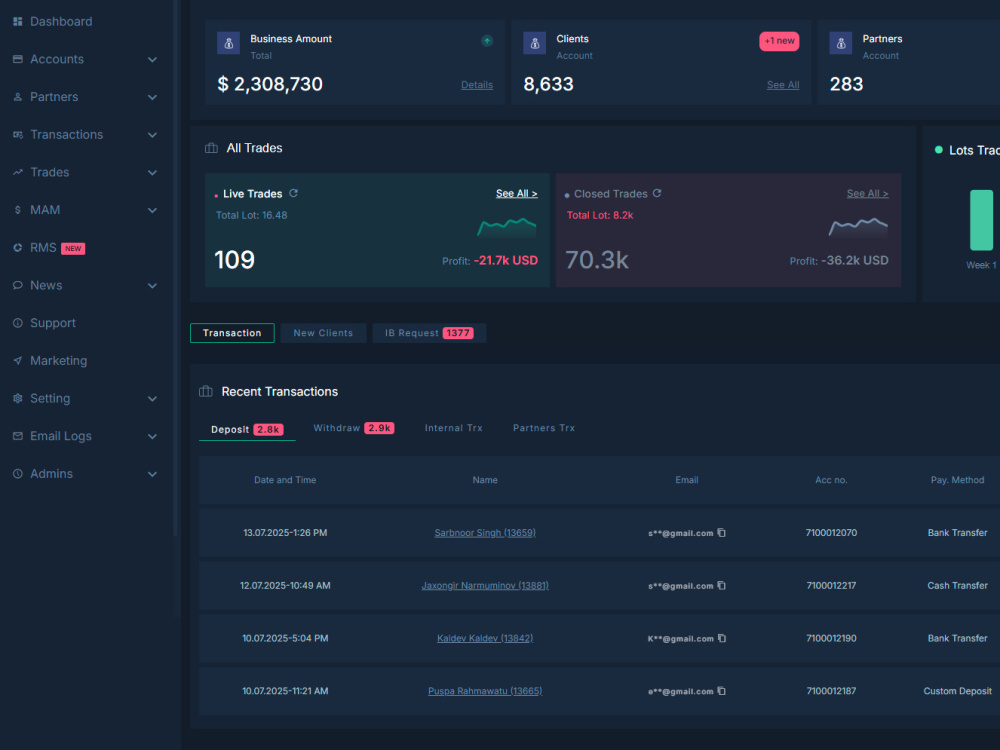Expand the MAM sidebar chevron
Image resolution: width=1000 pixels, height=750 pixels.
point(152,210)
